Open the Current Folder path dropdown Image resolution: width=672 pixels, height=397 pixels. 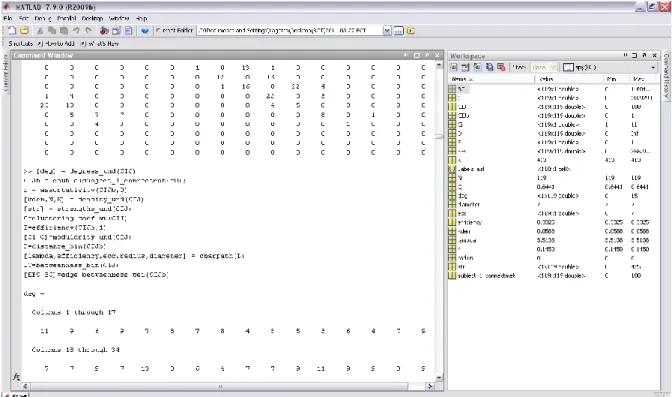(387, 31)
